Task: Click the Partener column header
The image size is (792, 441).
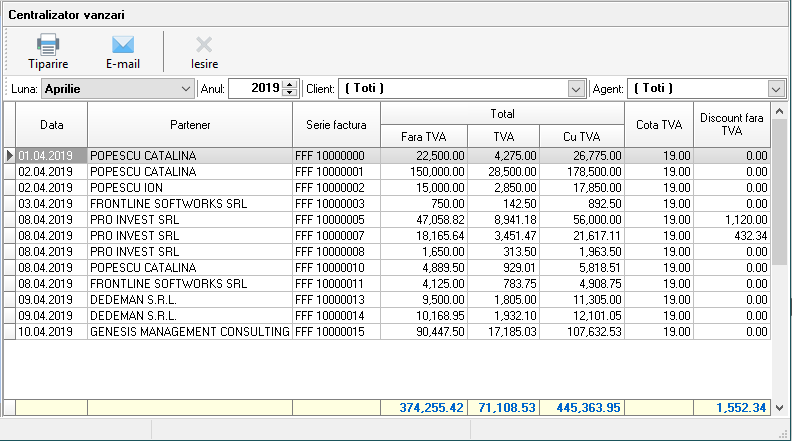Action: pos(189,125)
